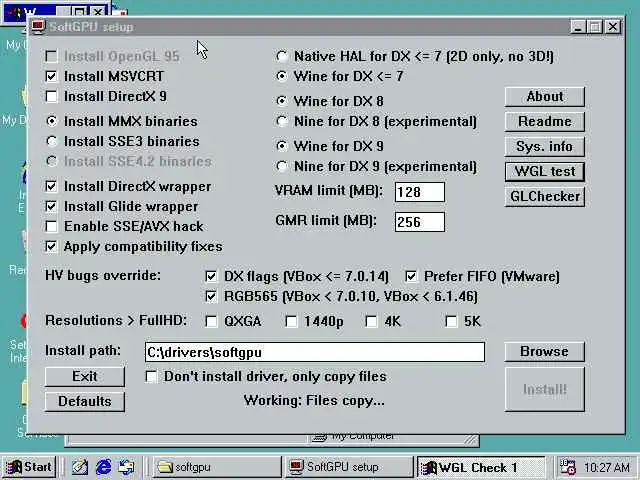
Task: Toggle the Install MSVCRT checkbox
Action: [x=51, y=76]
